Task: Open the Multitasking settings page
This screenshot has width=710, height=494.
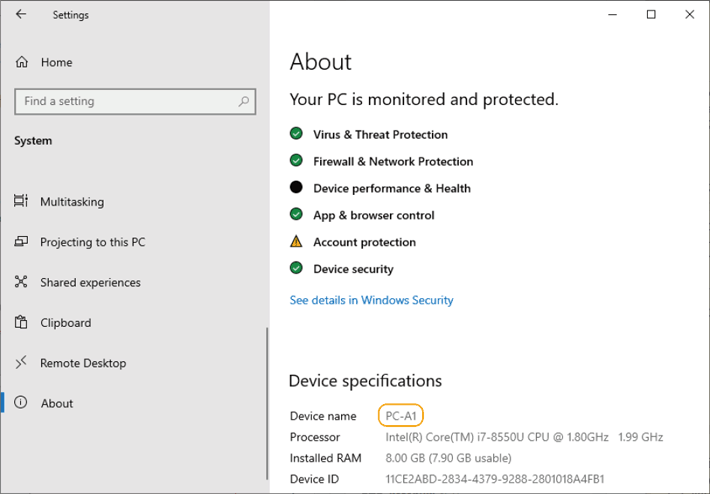Action: click(x=72, y=202)
